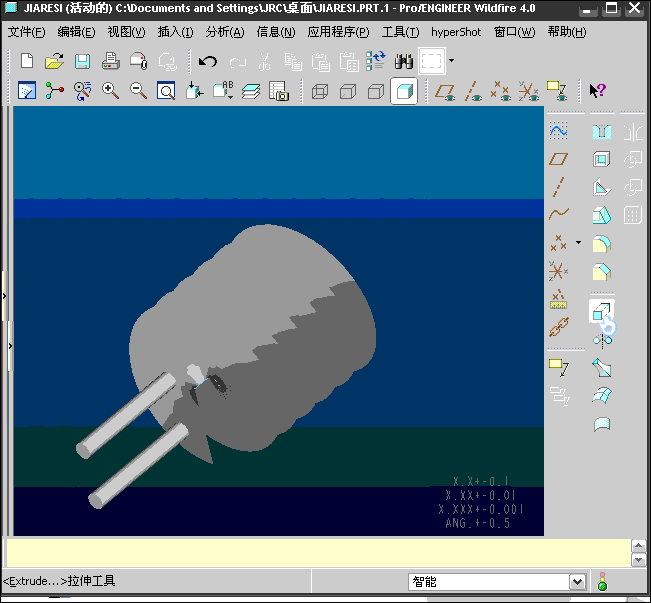The image size is (651, 603).
Task: Toggle annotation element display
Action: pos(557,91)
